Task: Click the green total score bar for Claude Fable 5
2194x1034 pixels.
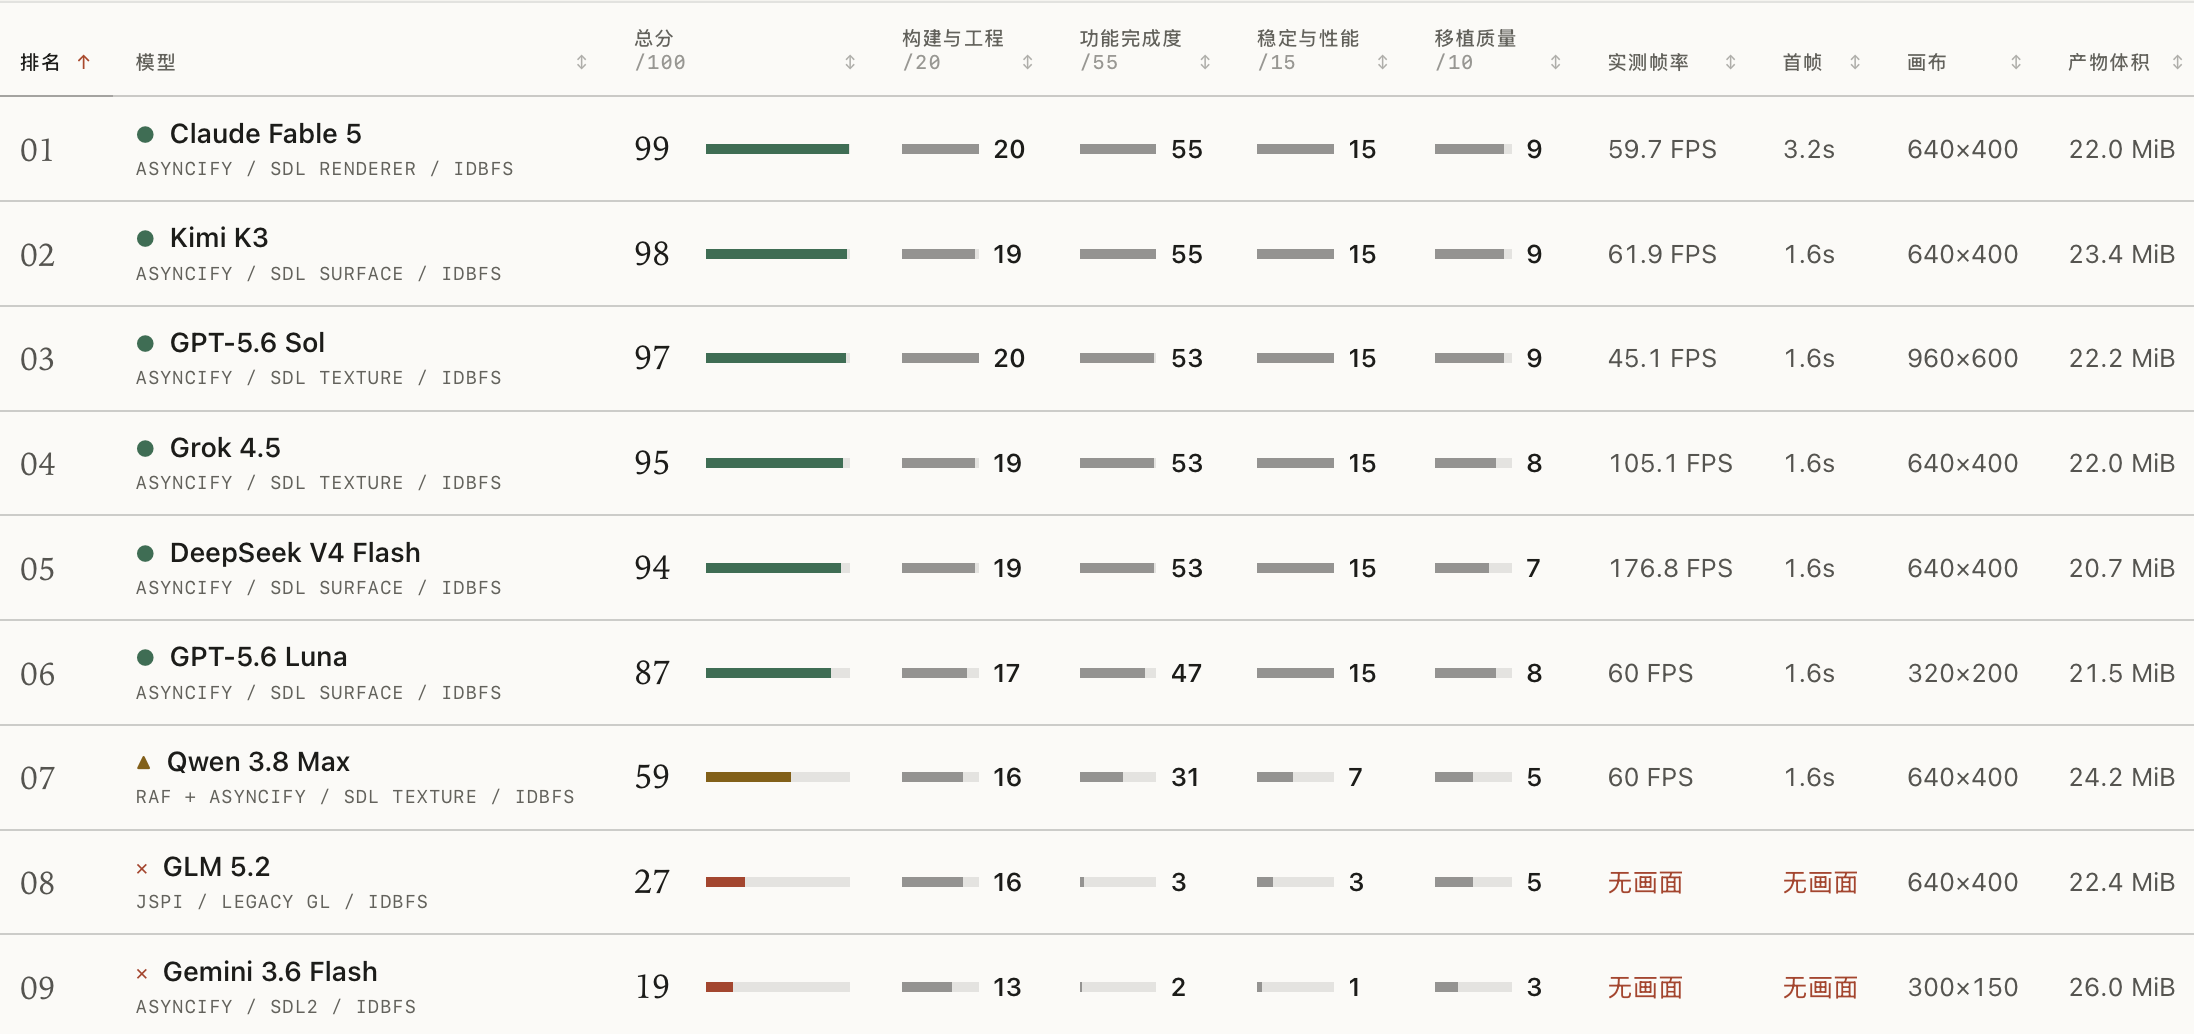Action: [777, 149]
